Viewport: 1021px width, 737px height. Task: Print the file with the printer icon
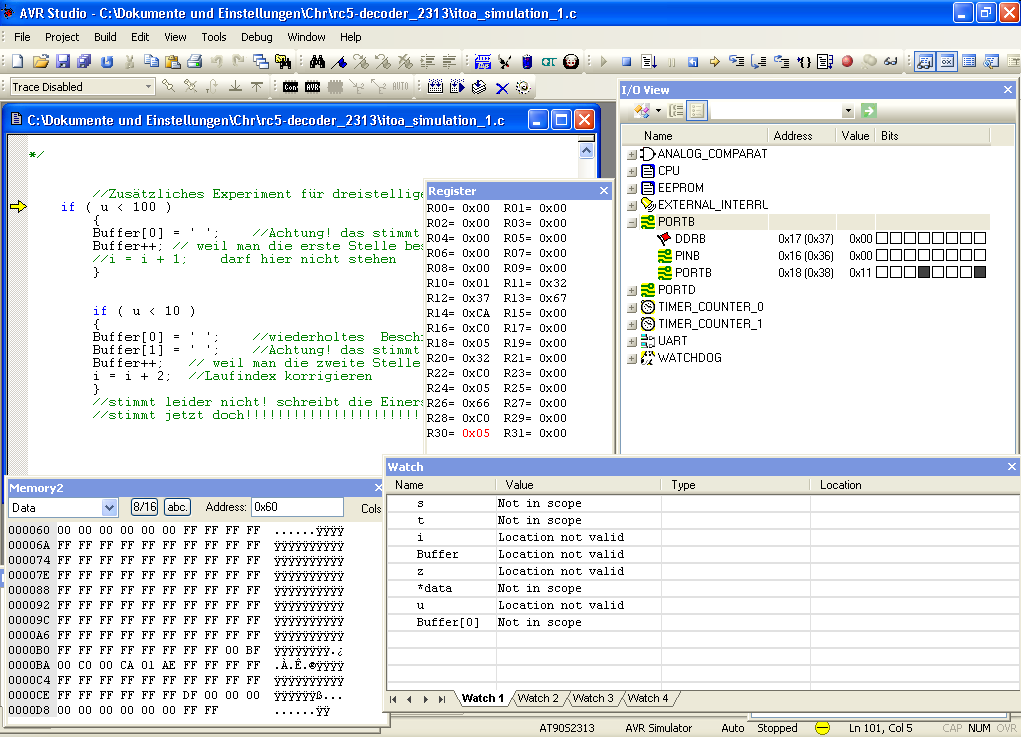195,61
